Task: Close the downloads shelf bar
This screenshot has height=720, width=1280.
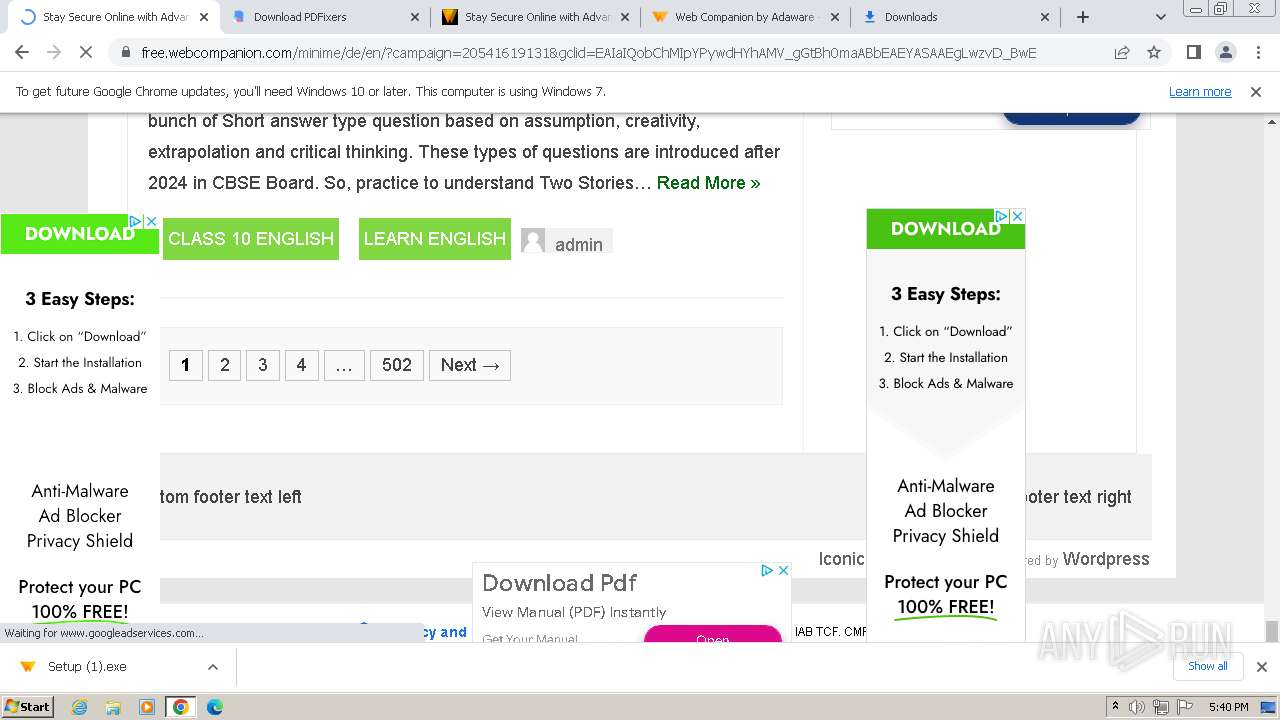Action: point(1261,667)
